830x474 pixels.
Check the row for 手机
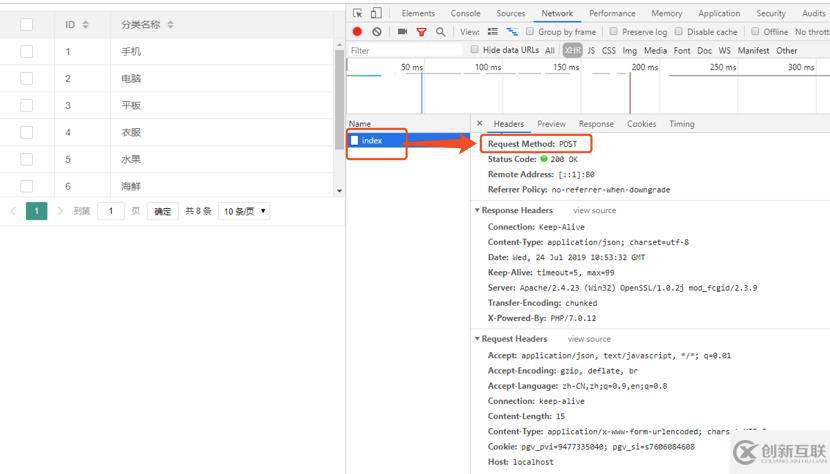pos(26,51)
